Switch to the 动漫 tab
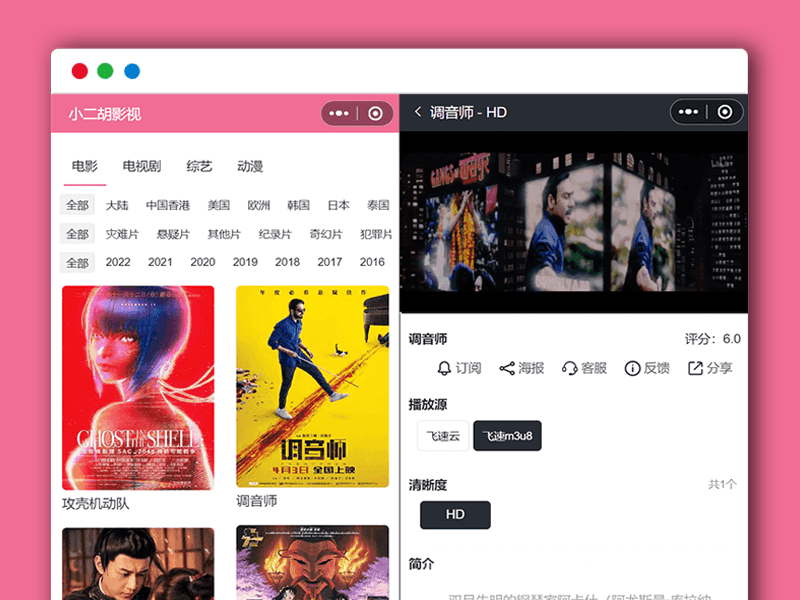This screenshot has width=800, height=600. click(248, 166)
